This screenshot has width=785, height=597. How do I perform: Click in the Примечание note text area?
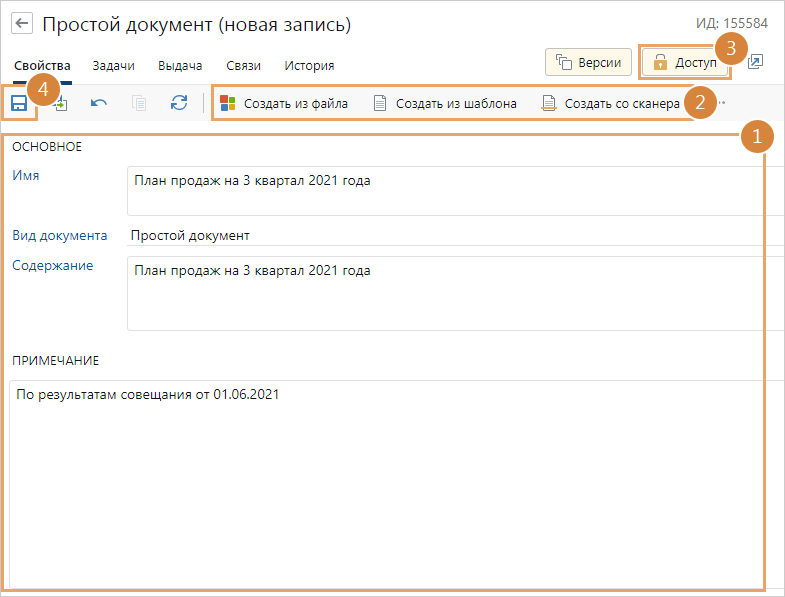[x=390, y=480]
